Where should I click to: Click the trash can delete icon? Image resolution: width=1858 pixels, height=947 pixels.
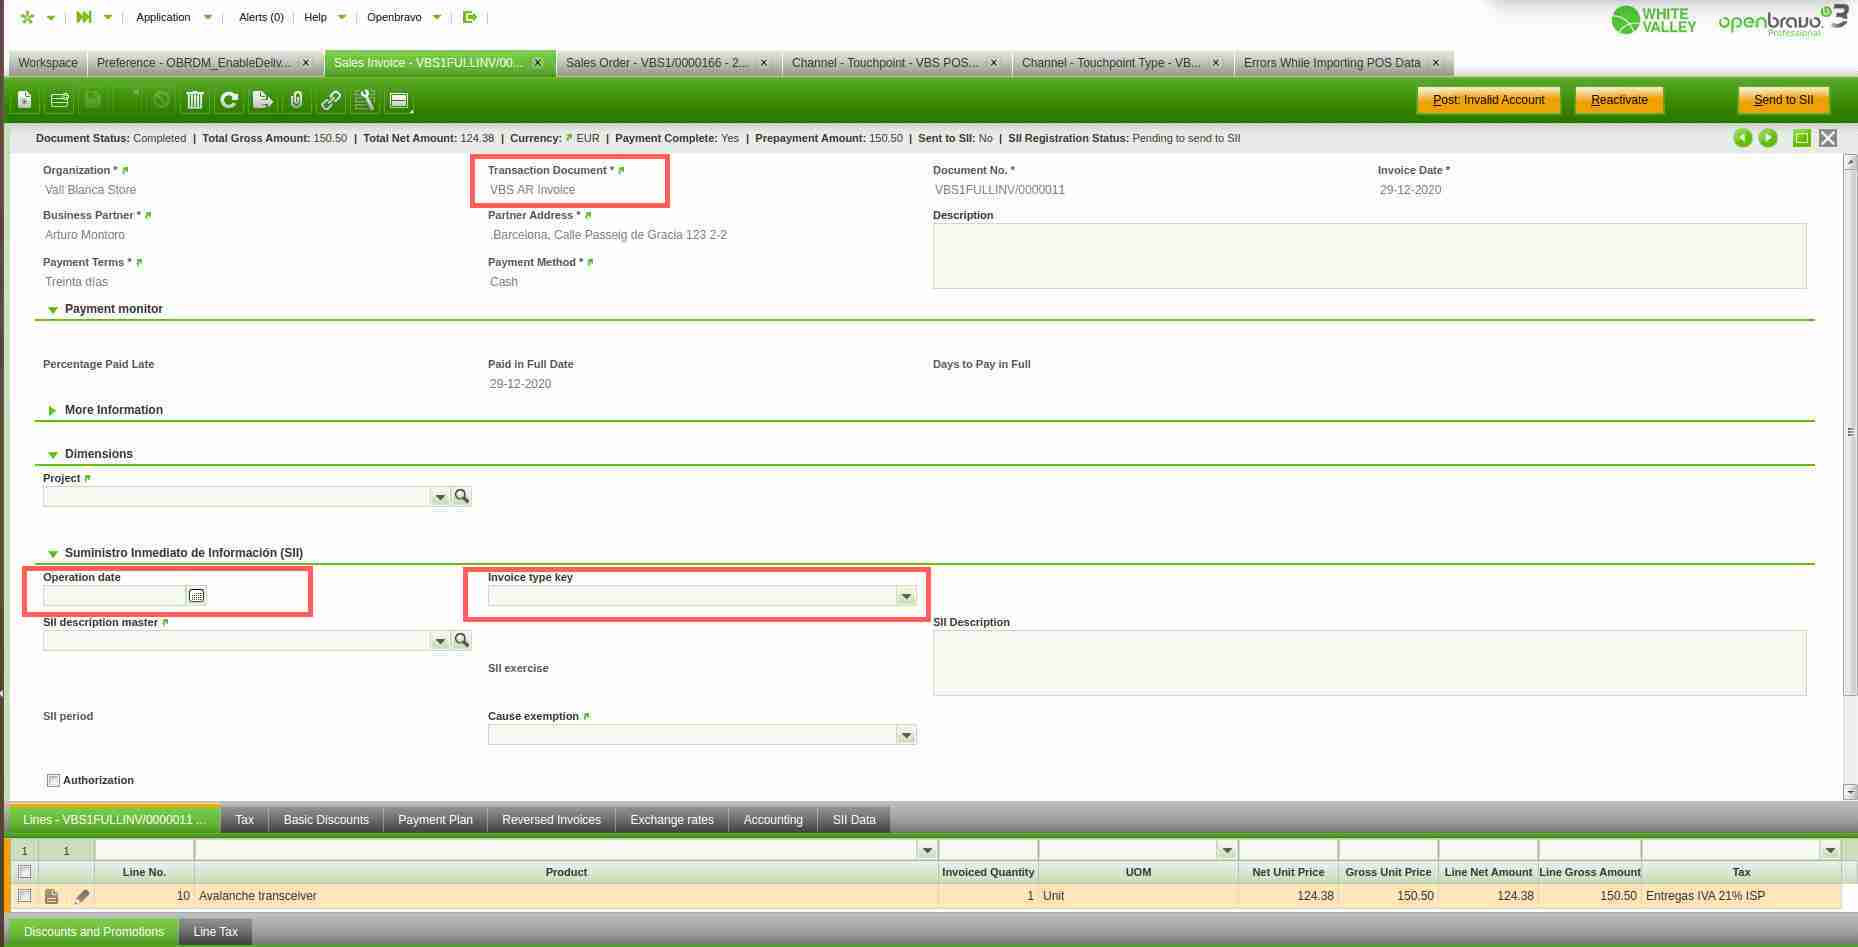tap(195, 100)
